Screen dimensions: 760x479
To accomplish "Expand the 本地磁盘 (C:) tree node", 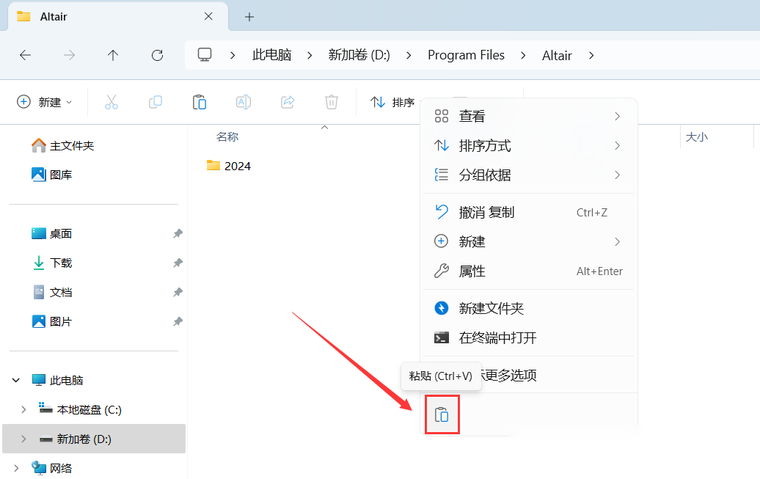I will pyautogui.click(x=24, y=410).
